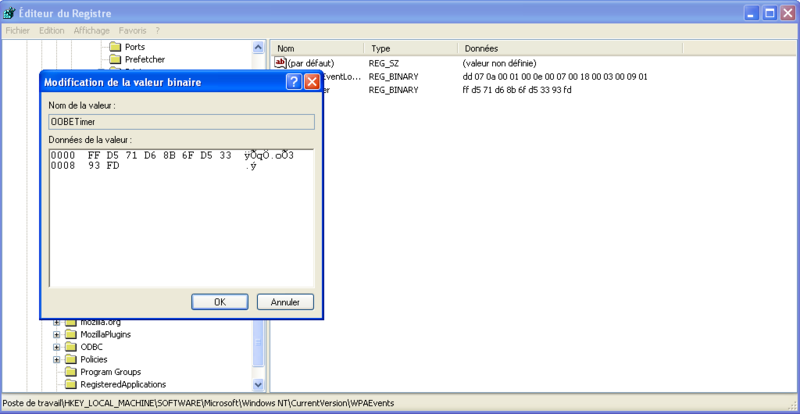Expand the ODBC tree node

click(57, 347)
